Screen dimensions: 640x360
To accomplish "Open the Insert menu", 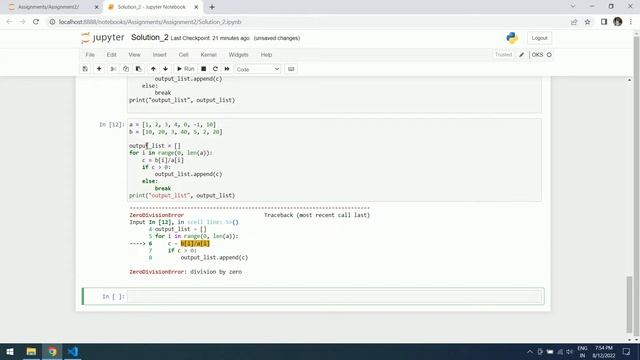I will click(160, 55).
